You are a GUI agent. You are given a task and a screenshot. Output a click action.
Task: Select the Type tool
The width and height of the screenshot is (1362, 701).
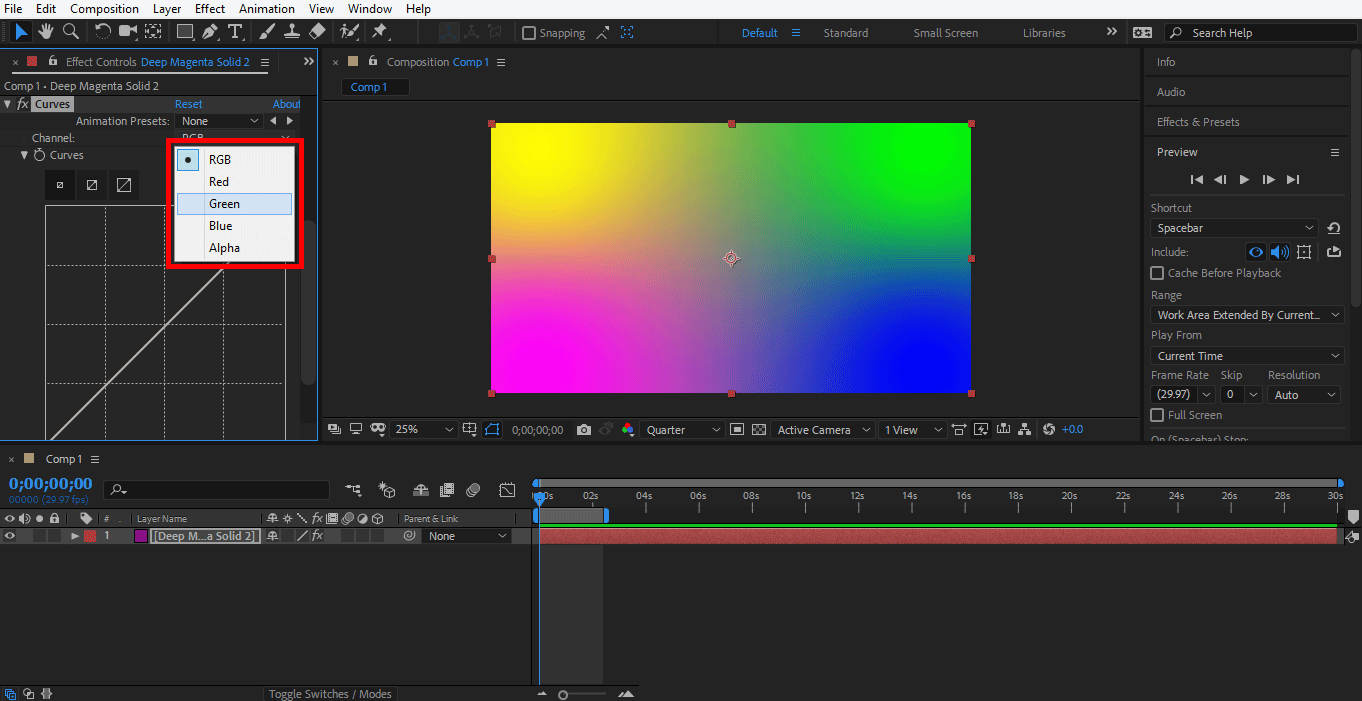point(235,32)
